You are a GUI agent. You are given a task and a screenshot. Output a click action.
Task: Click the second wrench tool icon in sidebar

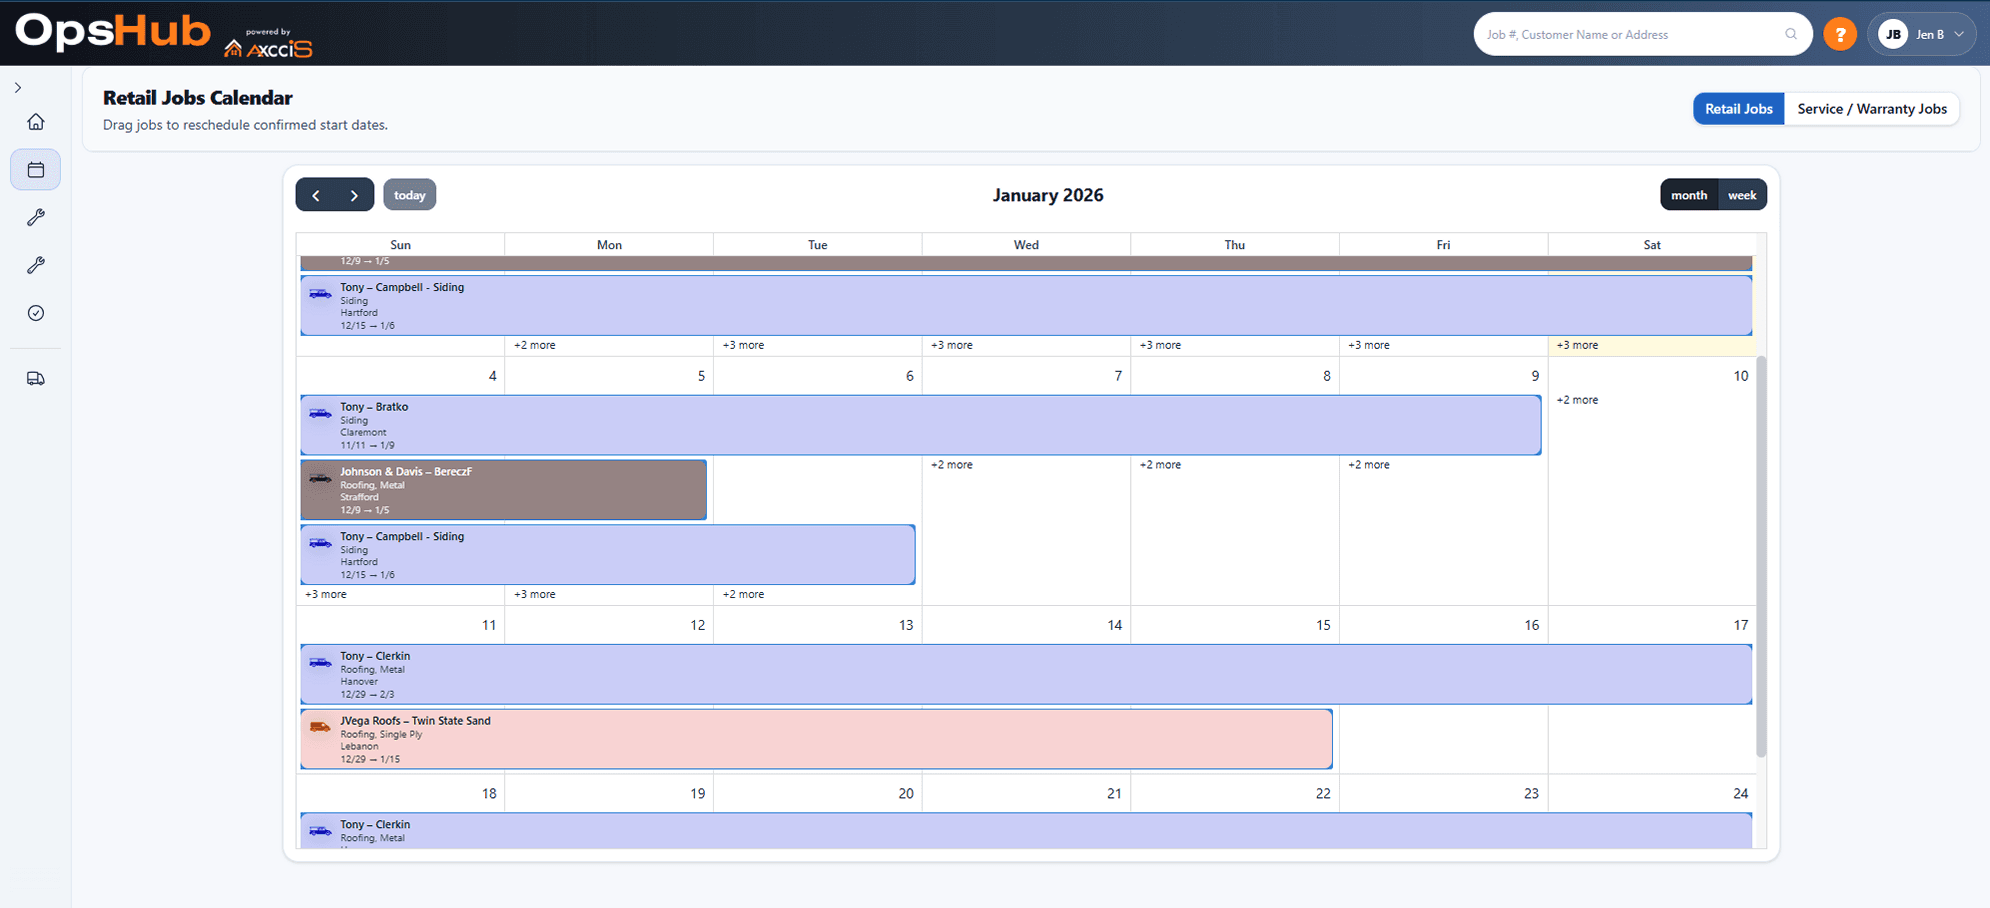click(36, 265)
